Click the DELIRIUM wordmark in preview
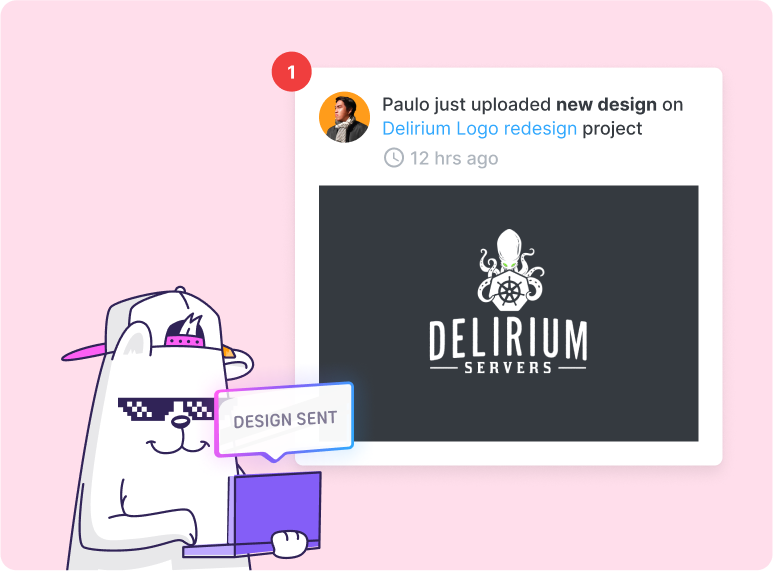Image resolution: width=773 pixels, height=571 pixels. pyautogui.click(x=508, y=339)
